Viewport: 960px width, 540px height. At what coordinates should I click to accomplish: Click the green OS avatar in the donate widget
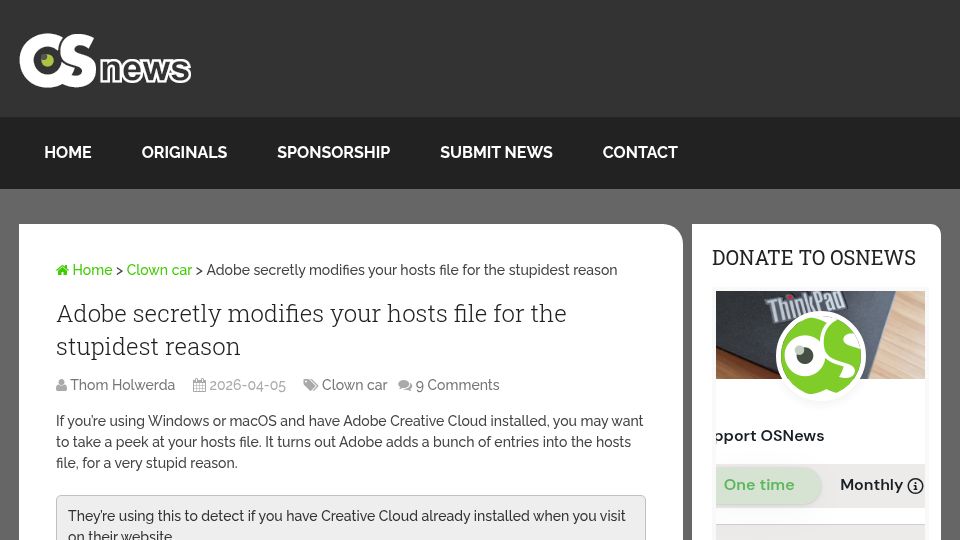click(x=821, y=356)
